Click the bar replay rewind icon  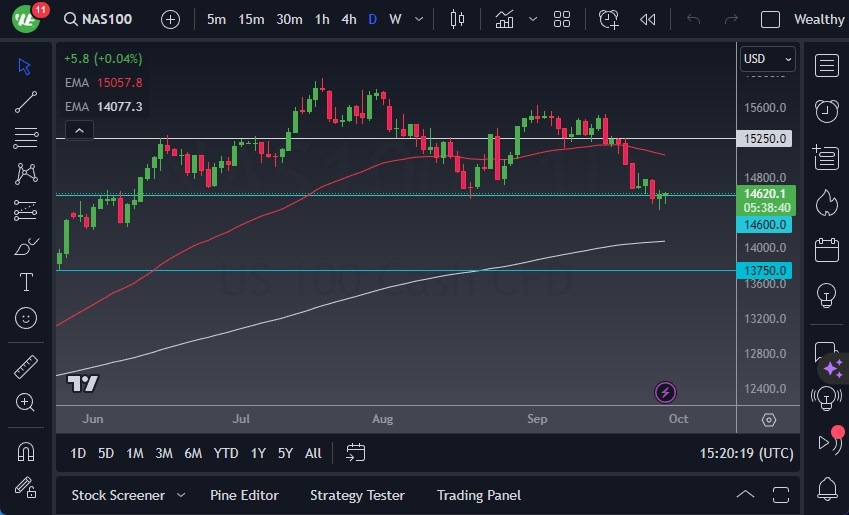[x=647, y=19]
